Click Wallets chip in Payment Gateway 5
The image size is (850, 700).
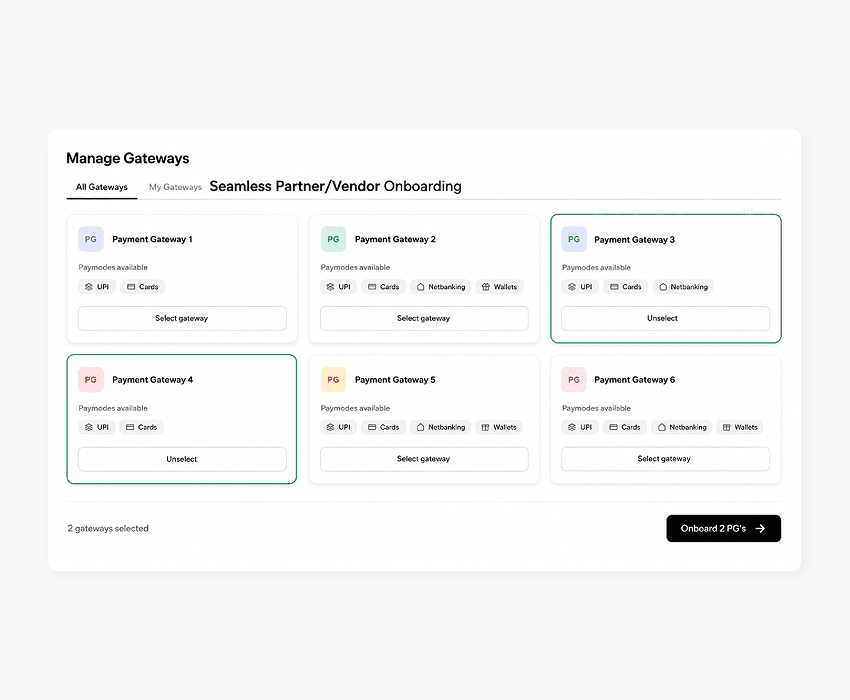click(499, 427)
